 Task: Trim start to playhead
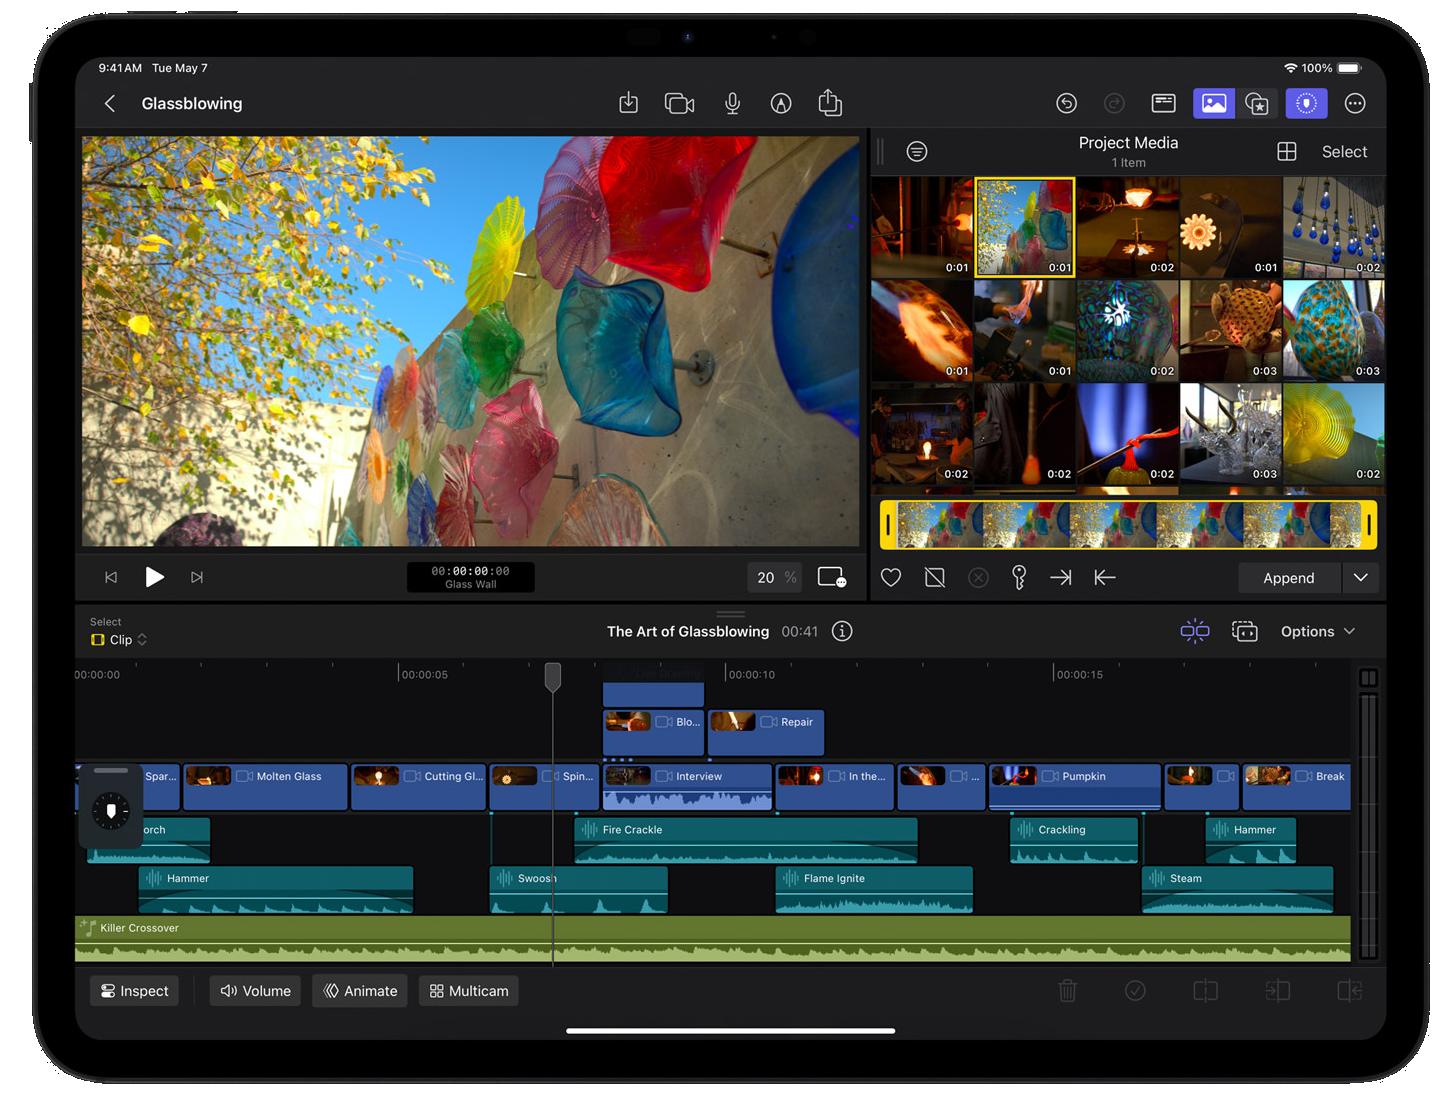[1277, 990]
